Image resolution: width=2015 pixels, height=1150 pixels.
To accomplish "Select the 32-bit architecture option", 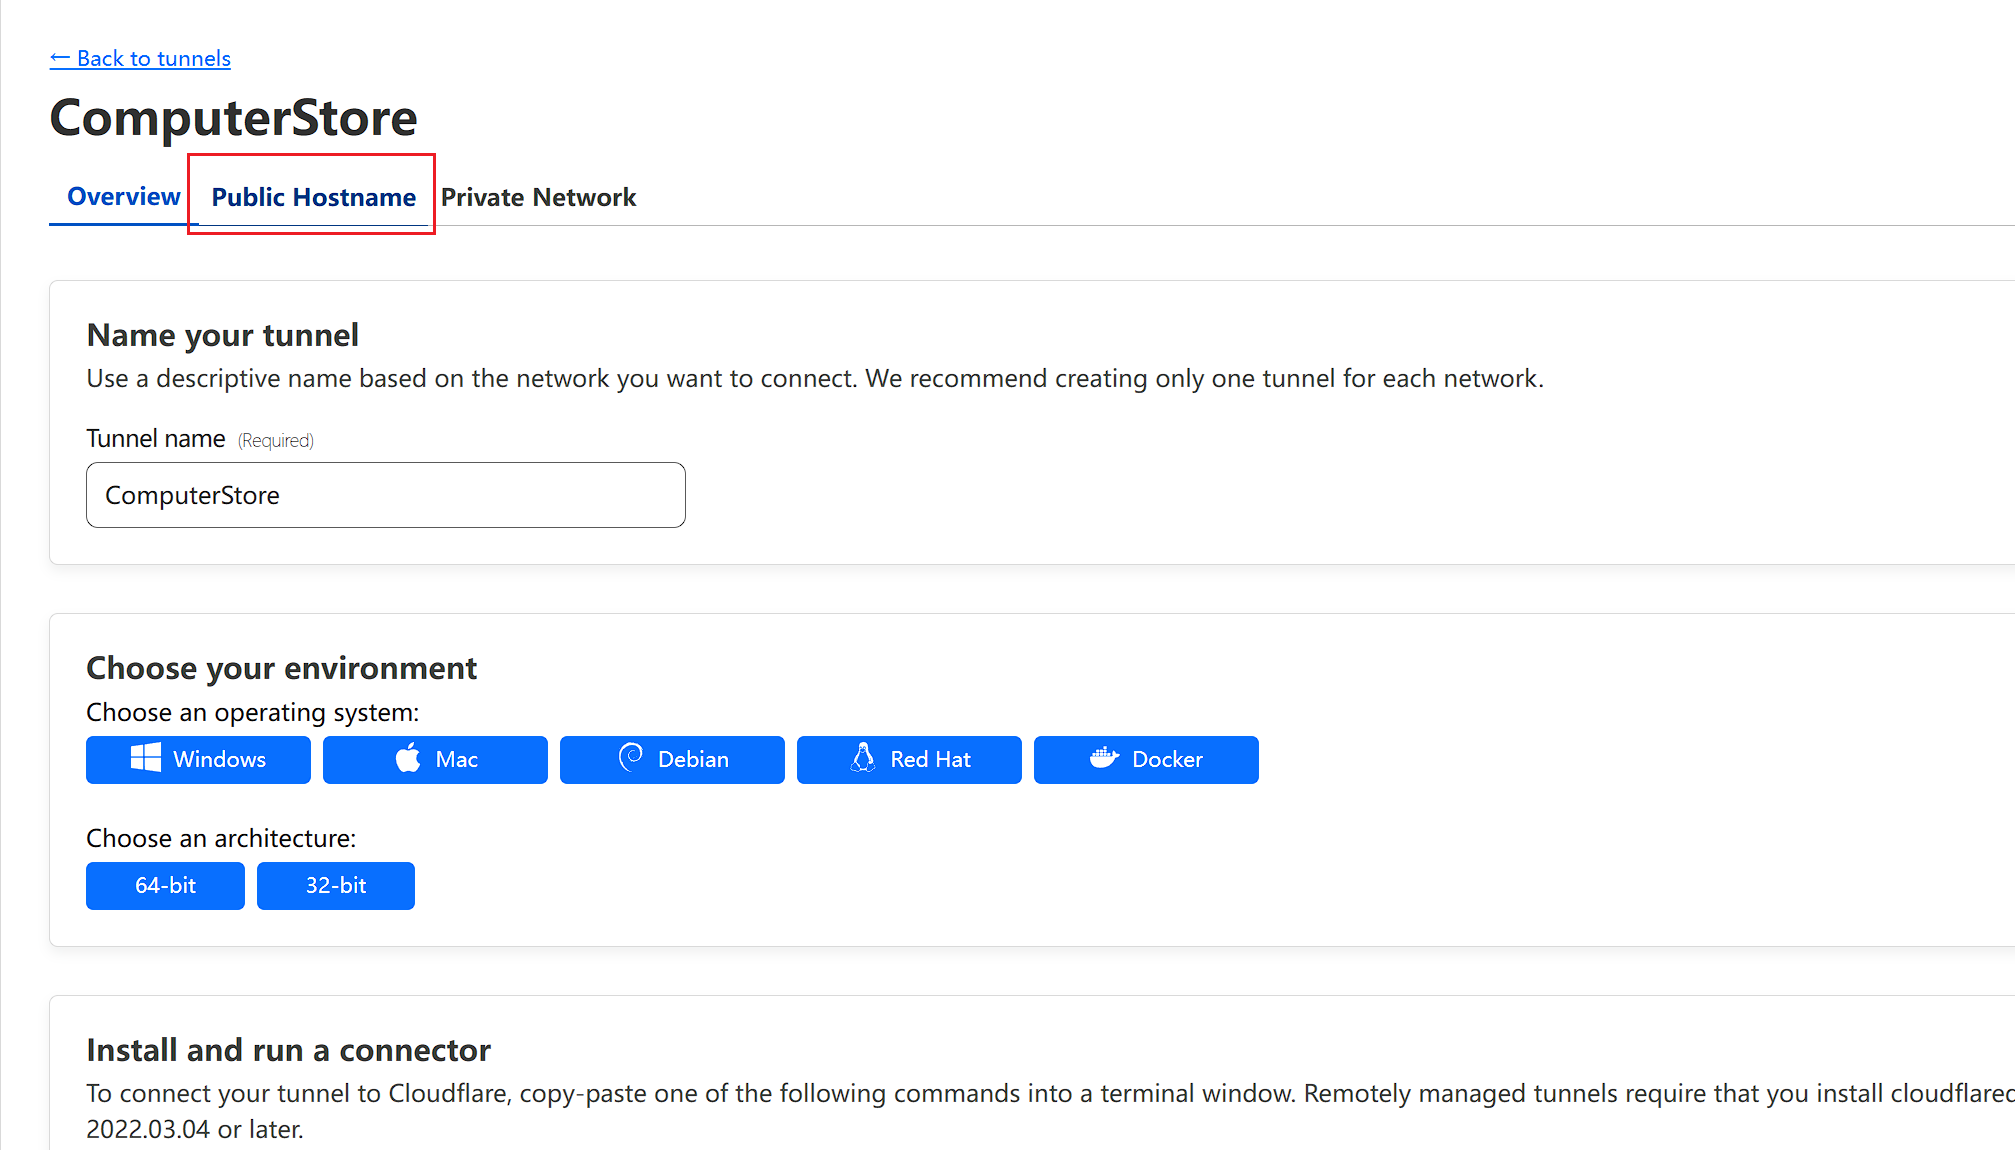I will pos(335,885).
